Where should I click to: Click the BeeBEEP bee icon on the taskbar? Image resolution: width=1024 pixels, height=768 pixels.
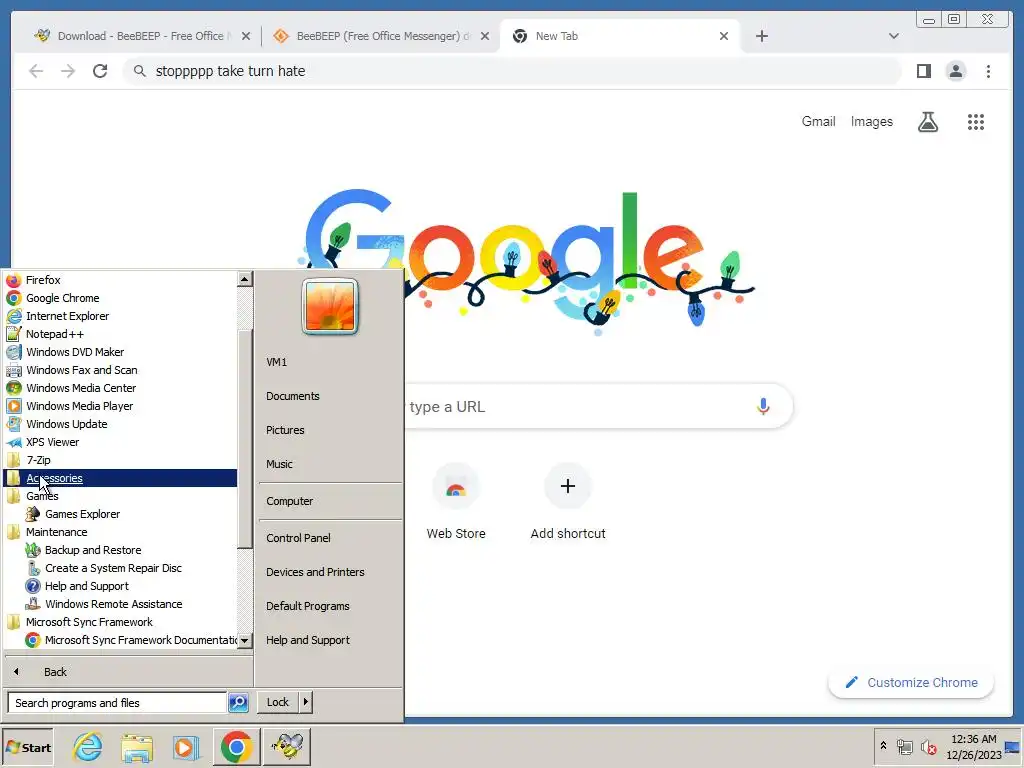tap(287, 746)
